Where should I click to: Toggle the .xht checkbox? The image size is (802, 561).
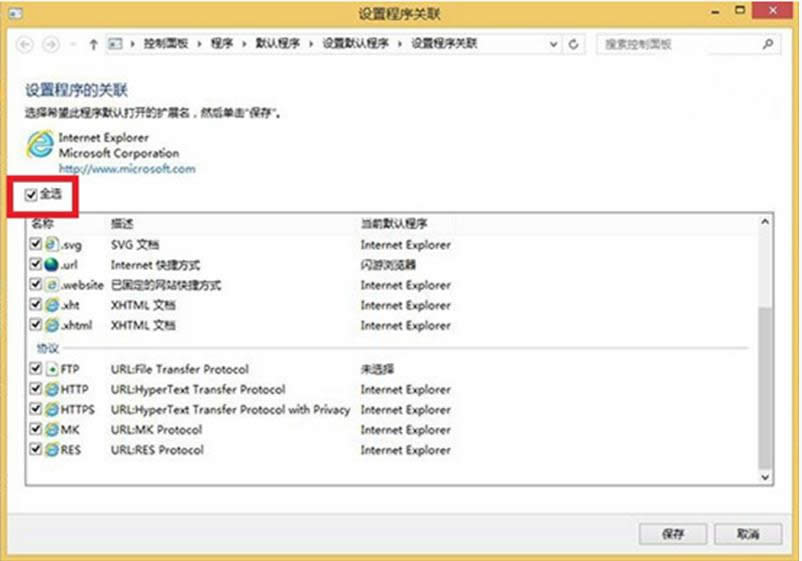35,304
